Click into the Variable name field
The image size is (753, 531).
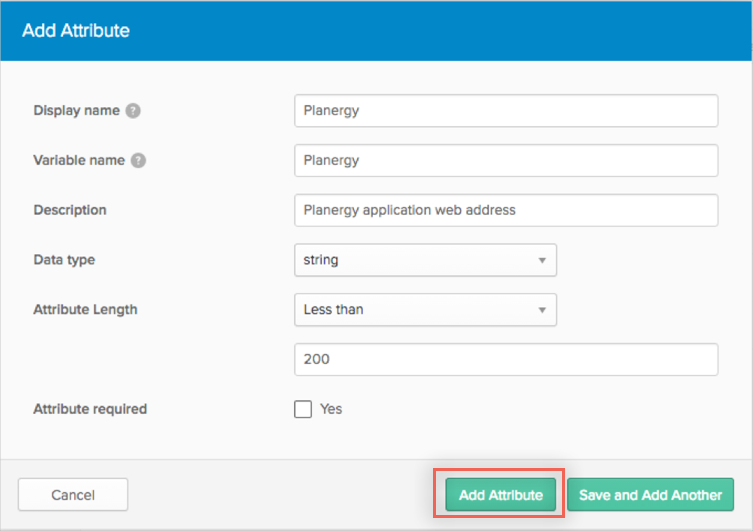(x=506, y=160)
